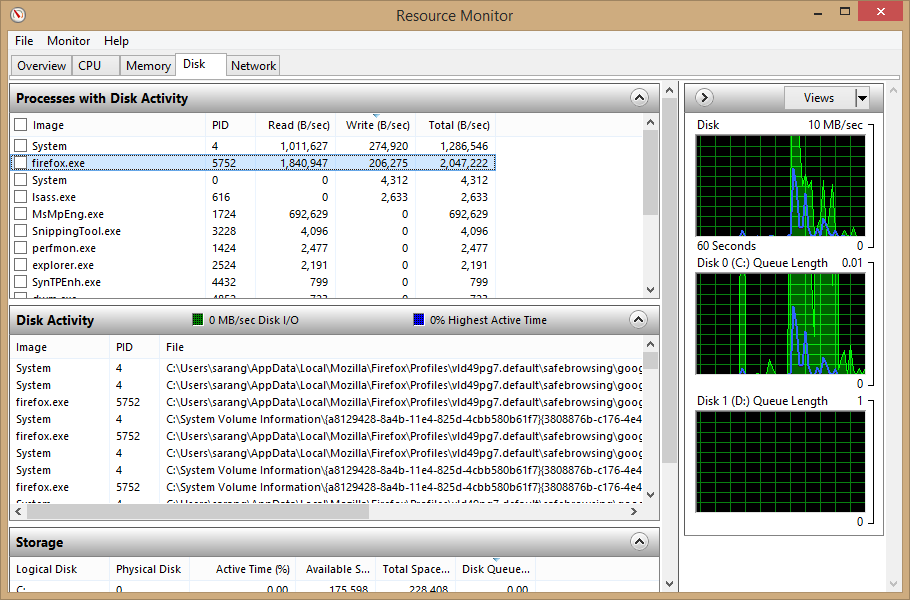Sort Storage by Active Time (%) column
Viewport: 910px width, 600px height.
[243, 569]
